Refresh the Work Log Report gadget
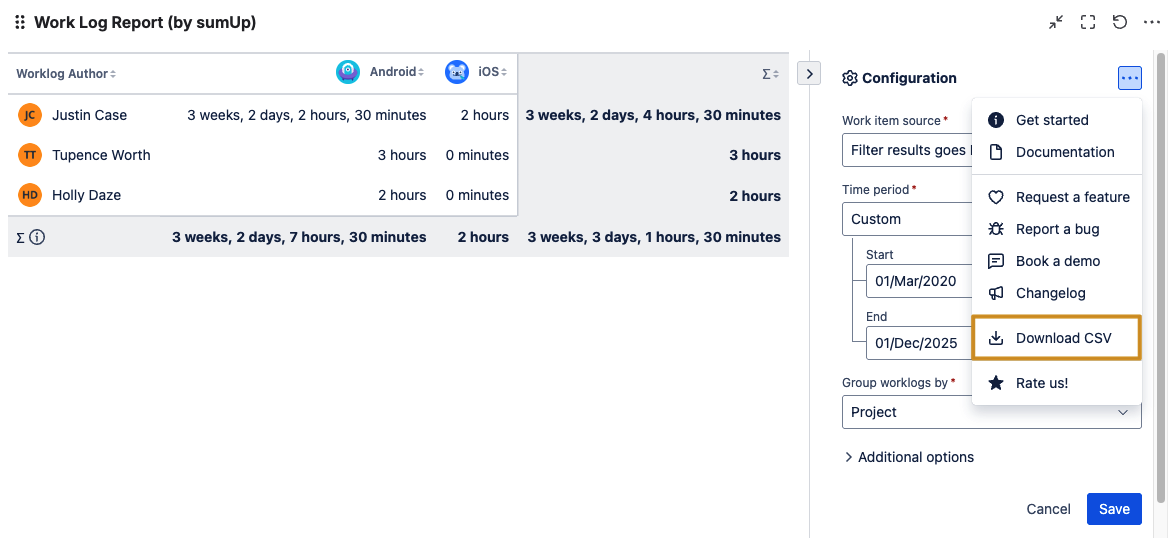The height and width of the screenshot is (538, 1175). (x=1120, y=22)
